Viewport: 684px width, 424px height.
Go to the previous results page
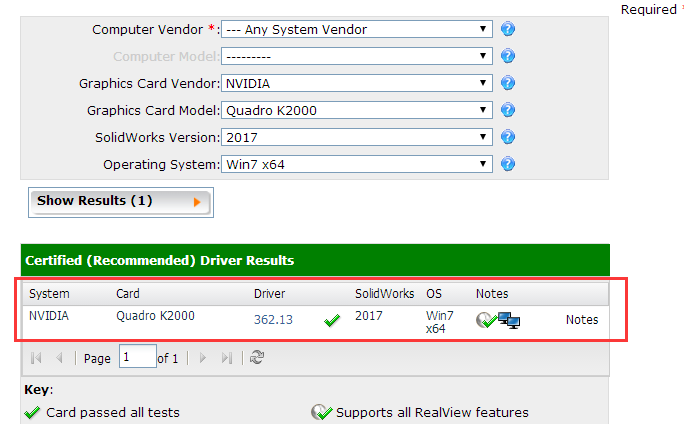[x=59, y=358]
